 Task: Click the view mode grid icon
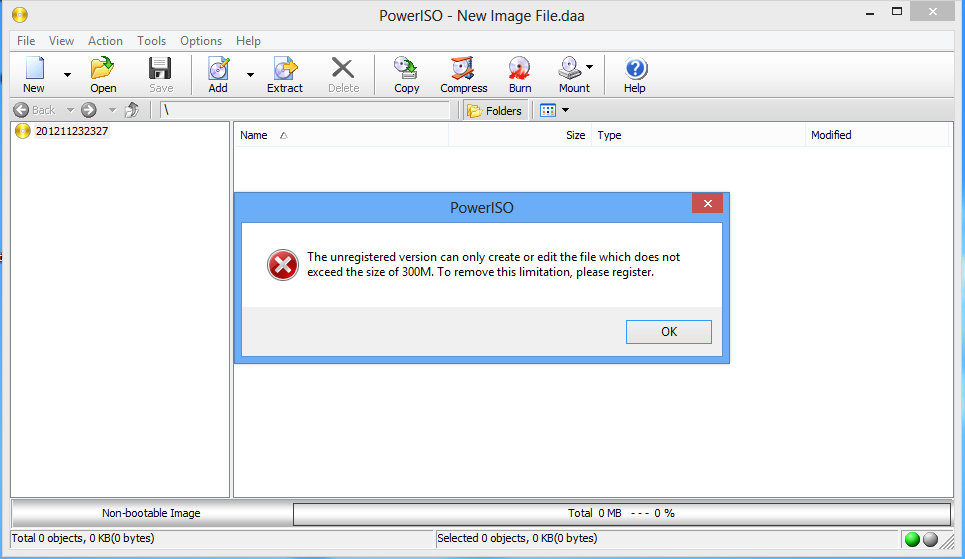coord(548,110)
